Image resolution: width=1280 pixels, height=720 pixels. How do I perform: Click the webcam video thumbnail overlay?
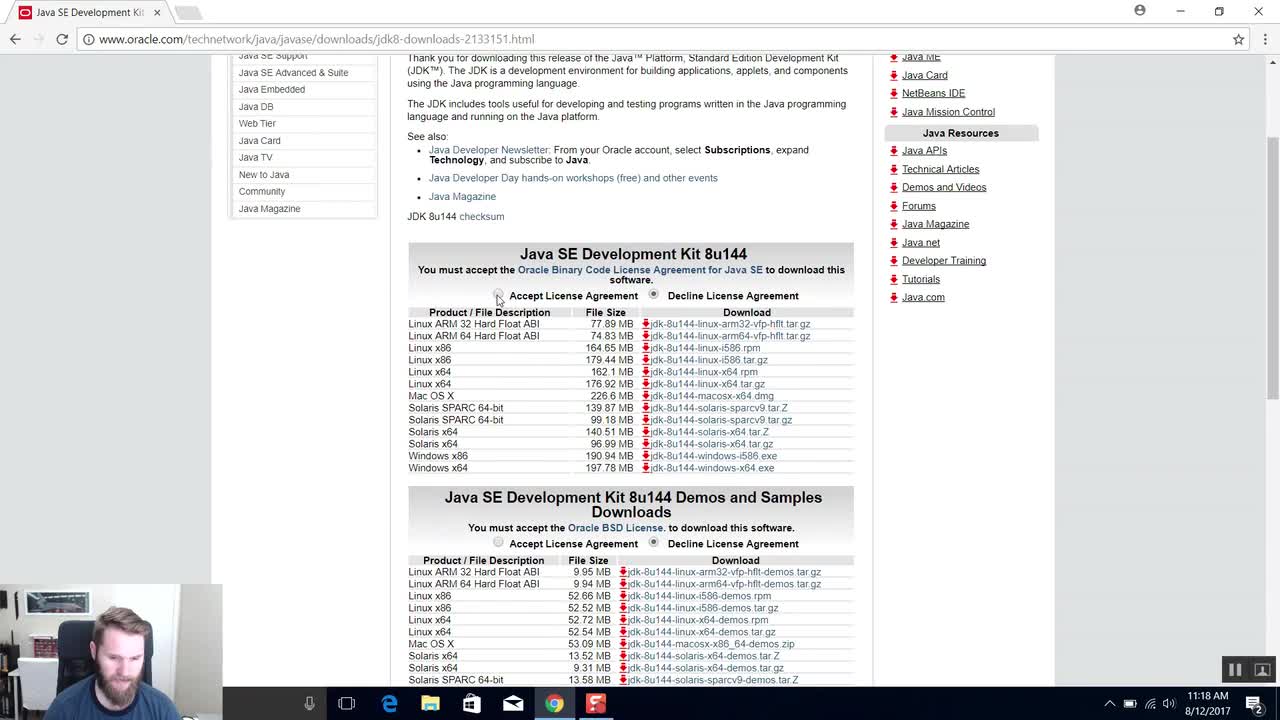111,652
